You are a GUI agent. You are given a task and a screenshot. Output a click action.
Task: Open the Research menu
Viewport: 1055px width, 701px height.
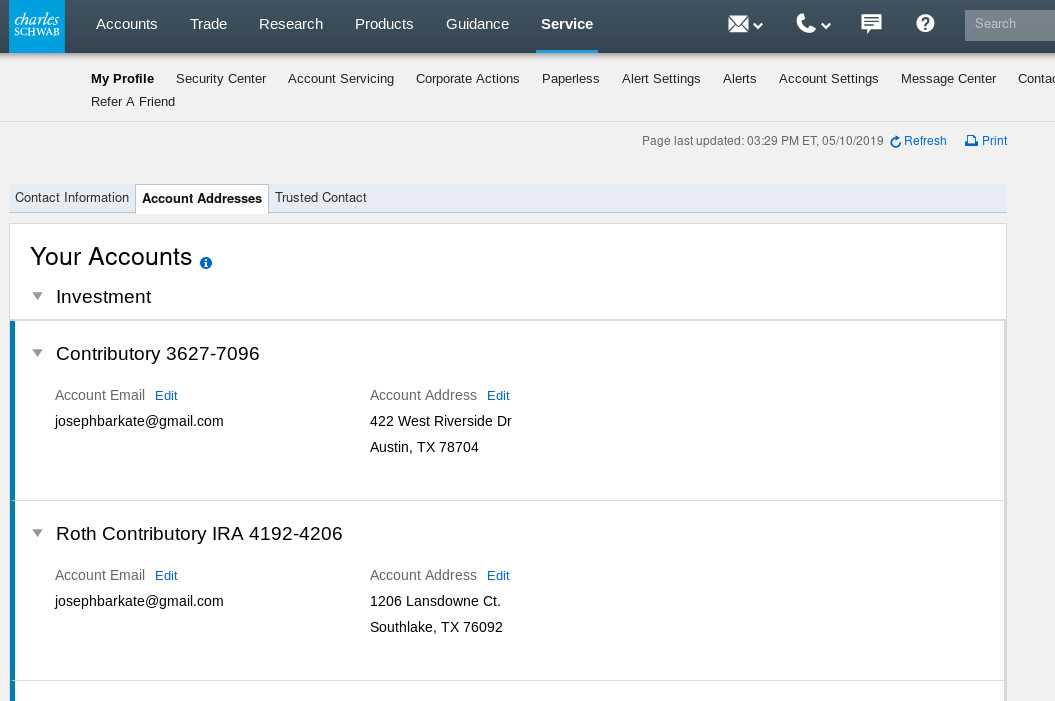291,24
